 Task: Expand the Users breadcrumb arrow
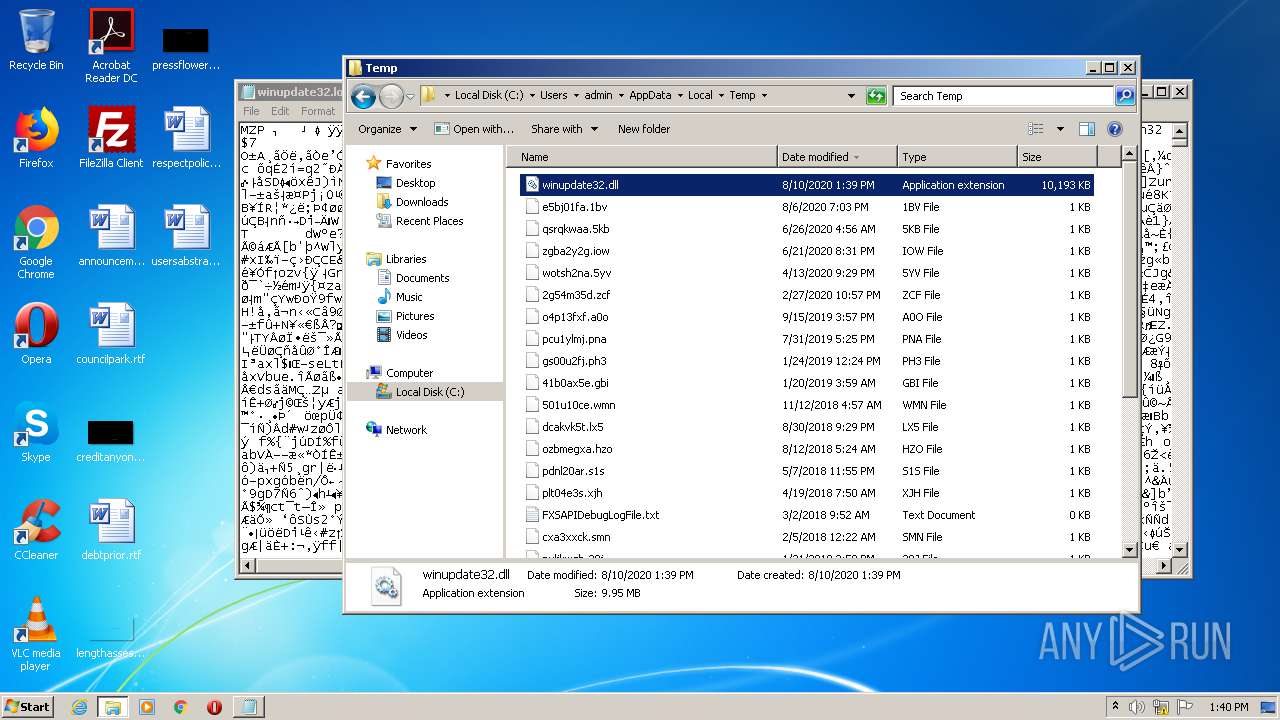(575, 96)
